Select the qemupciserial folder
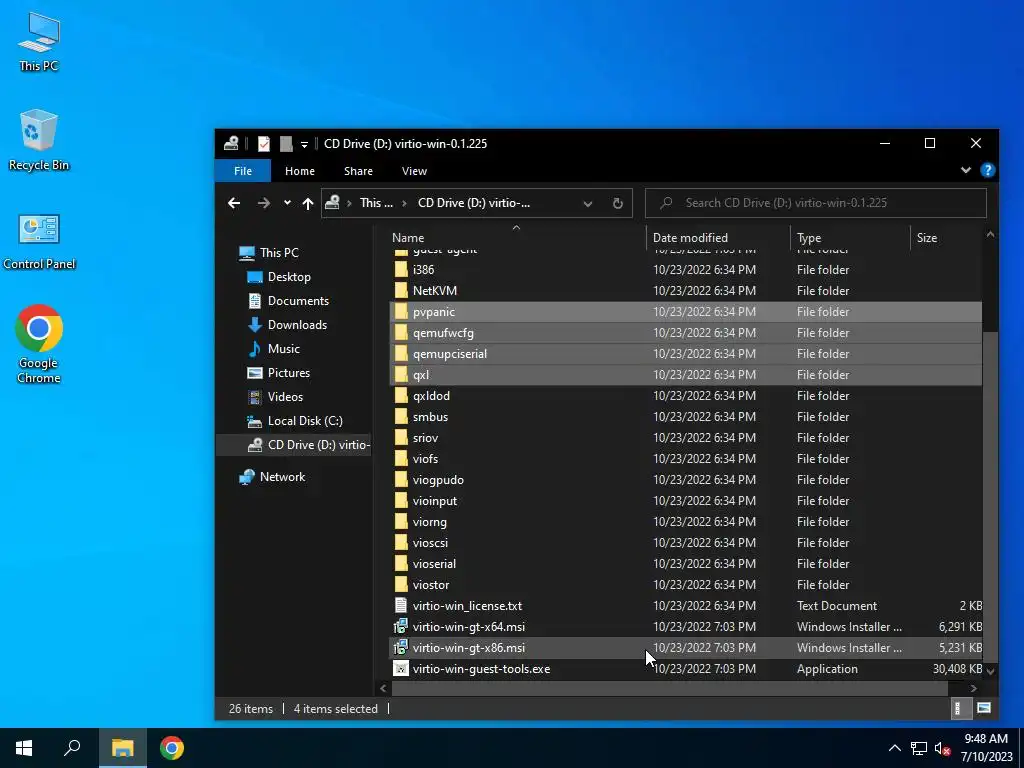The width and height of the screenshot is (1024, 768). [686, 353]
